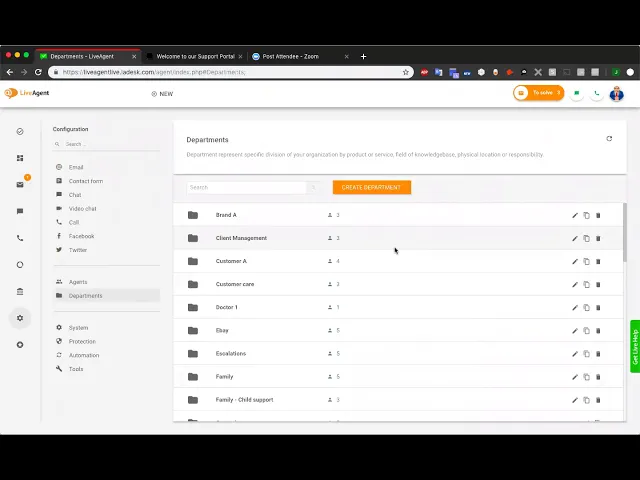Screen dimensions: 640x480
Task: Click the plus circle extensions icon in sidebar
Action: tap(20, 345)
